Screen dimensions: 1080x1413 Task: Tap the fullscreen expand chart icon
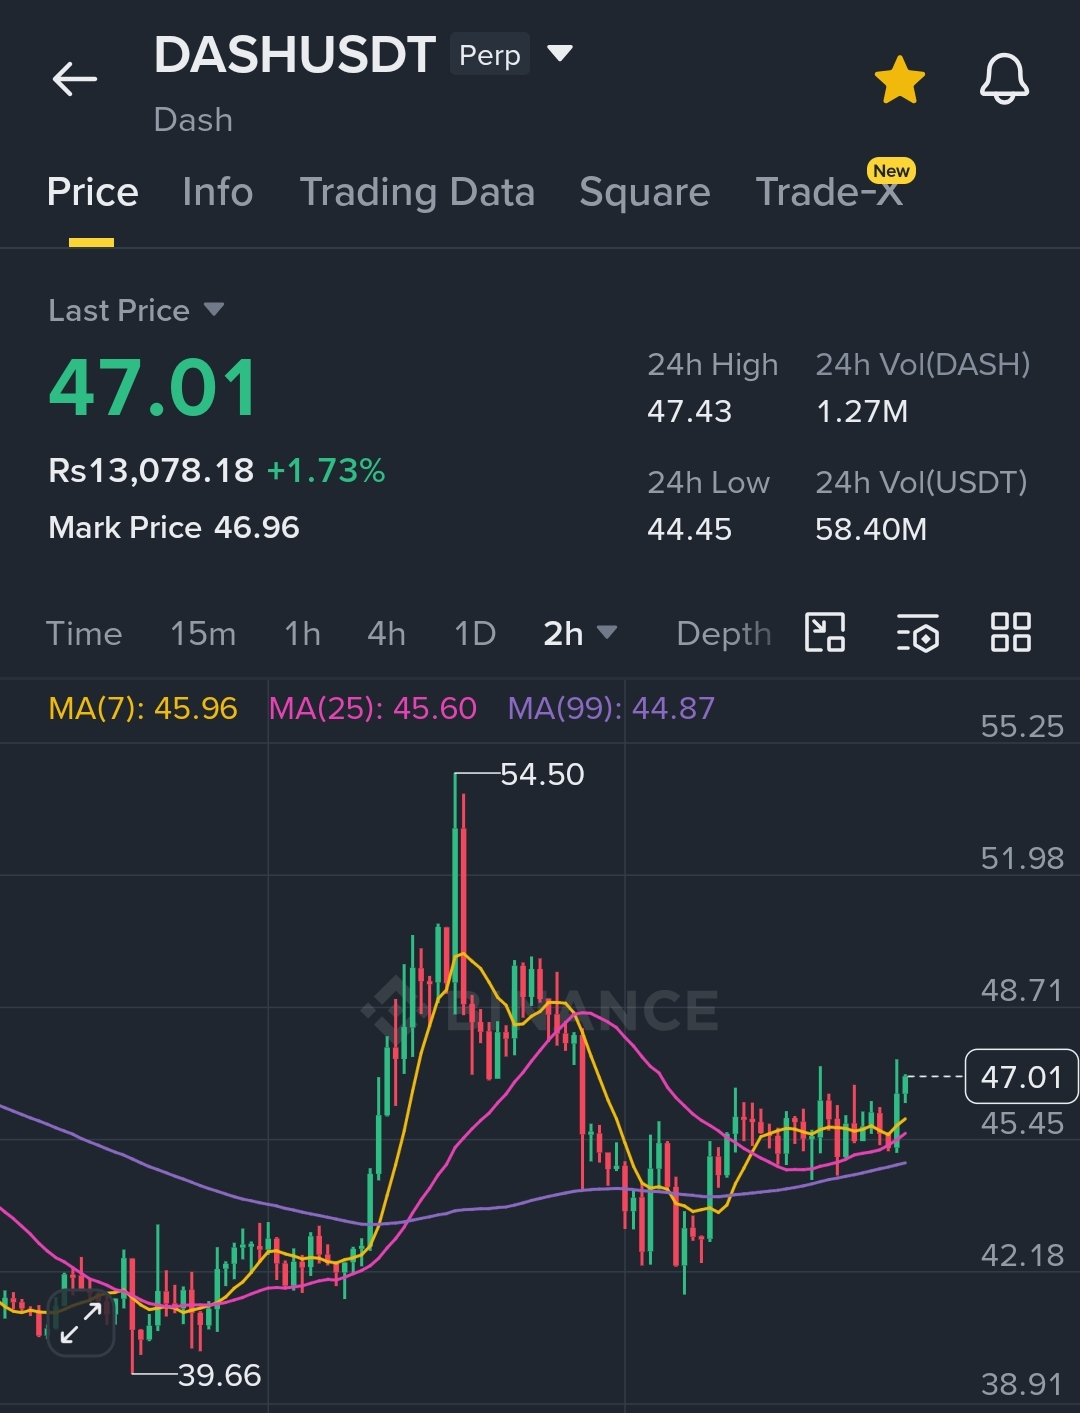tap(81, 1323)
